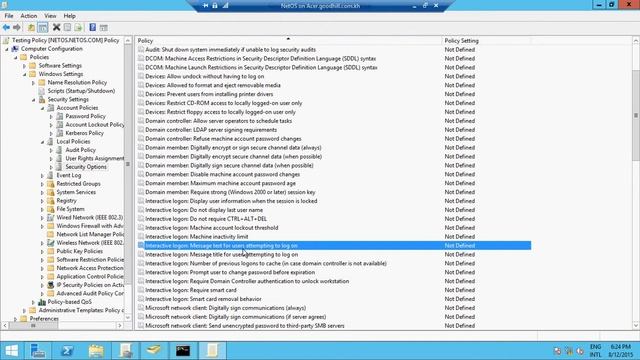Select Account Lockout Policy tree item

point(95,124)
